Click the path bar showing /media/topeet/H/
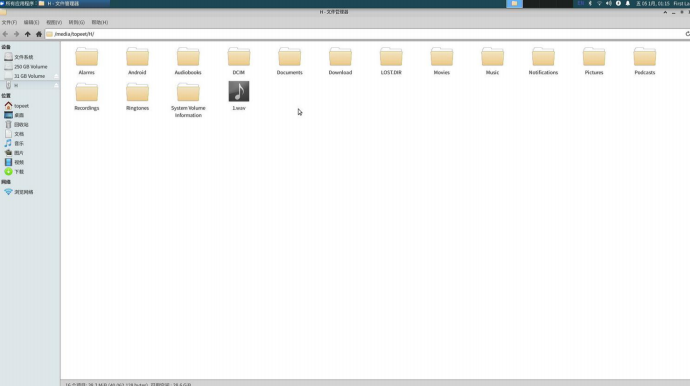The height and width of the screenshot is (386, 690). pos(364,34)
